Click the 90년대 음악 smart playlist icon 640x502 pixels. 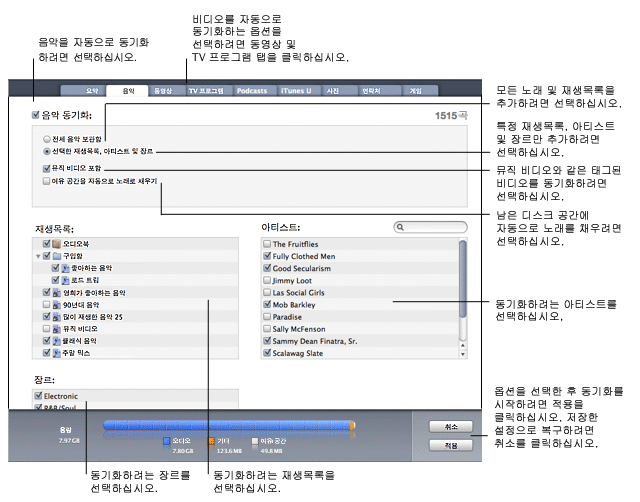click(57, 305)
